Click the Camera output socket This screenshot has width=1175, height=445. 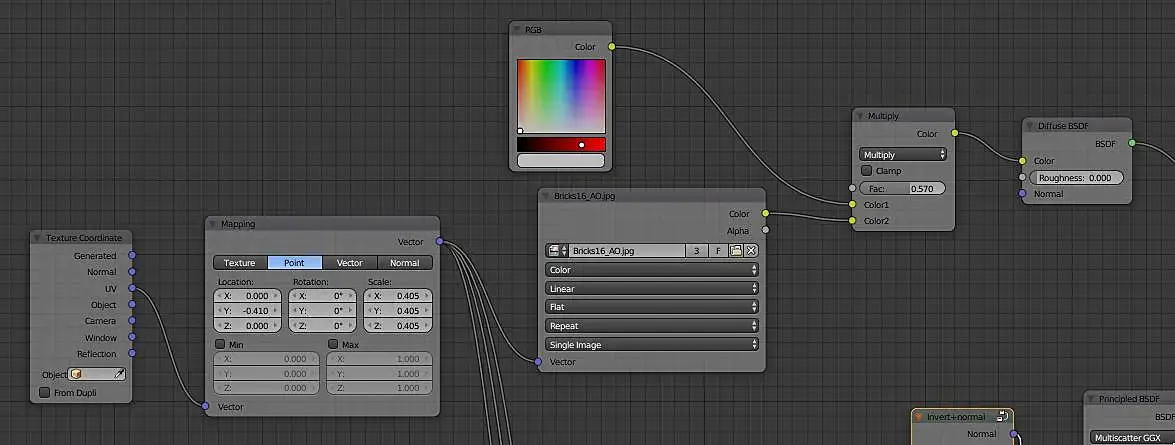click(x=132, y=321)
